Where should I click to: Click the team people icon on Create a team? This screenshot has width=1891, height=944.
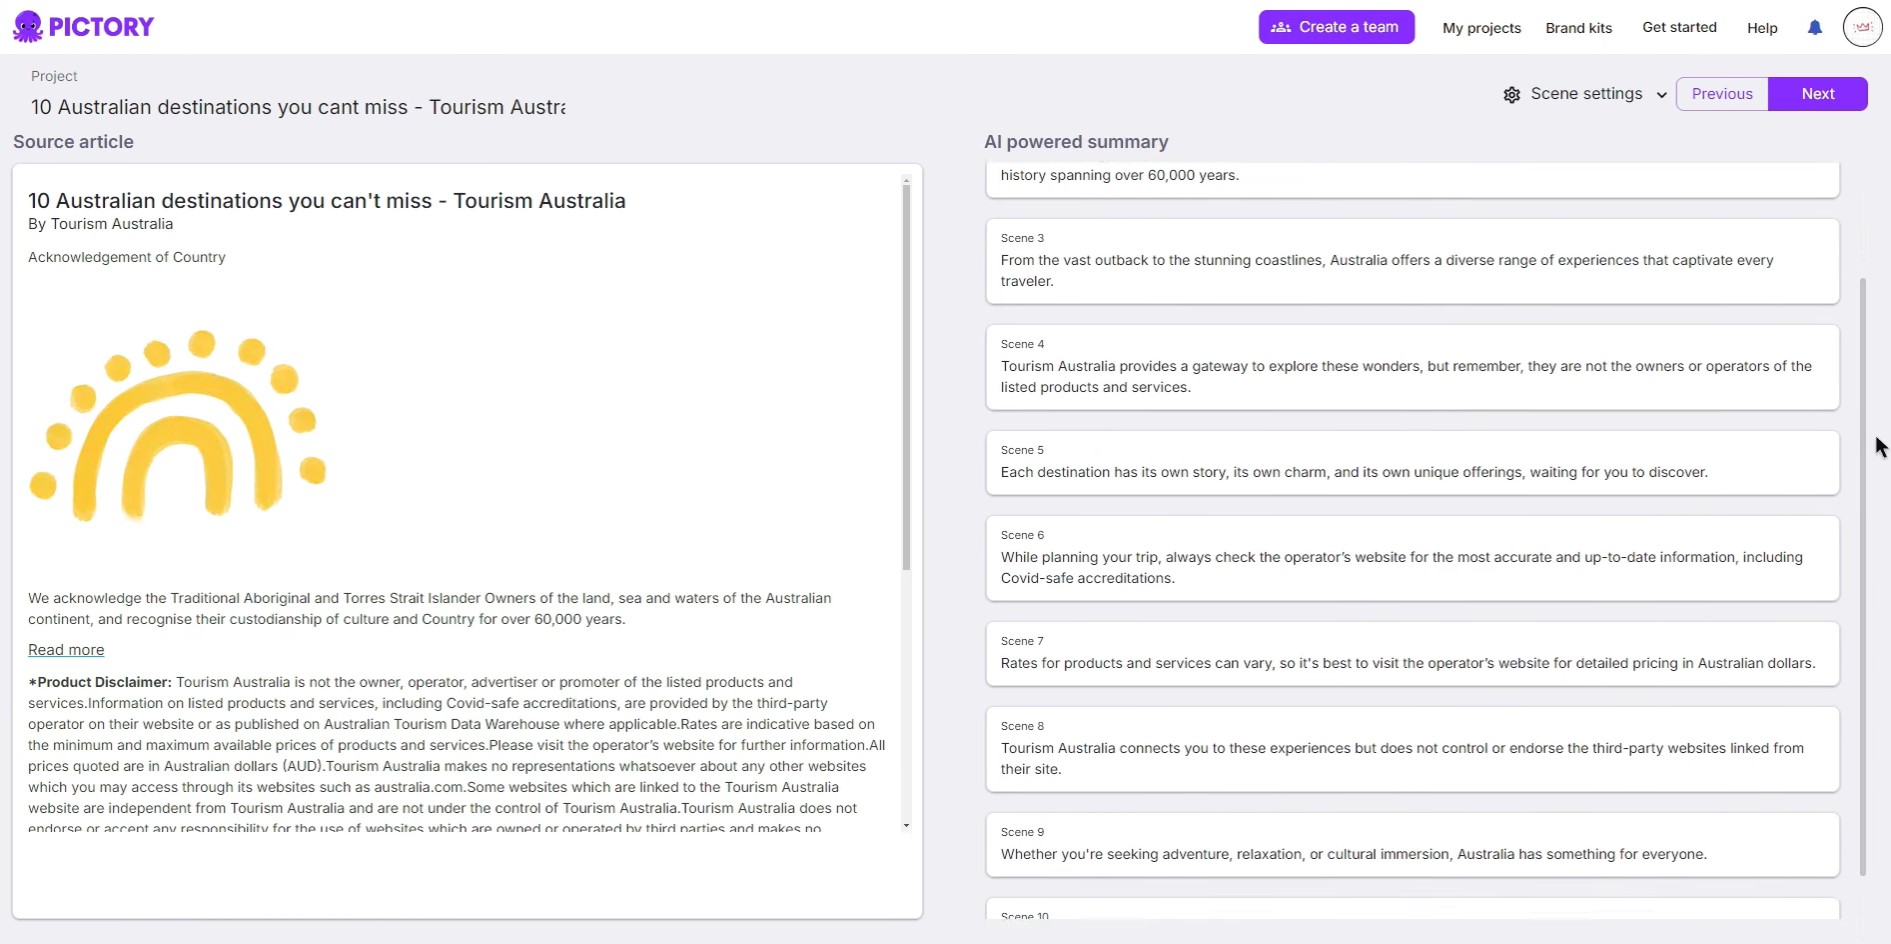point(1281,27)
